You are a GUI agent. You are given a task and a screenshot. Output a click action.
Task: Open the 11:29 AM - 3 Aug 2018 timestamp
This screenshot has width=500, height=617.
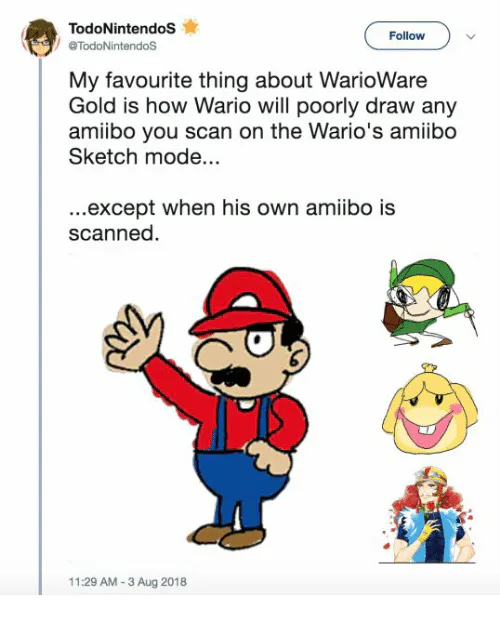(127, 582)
